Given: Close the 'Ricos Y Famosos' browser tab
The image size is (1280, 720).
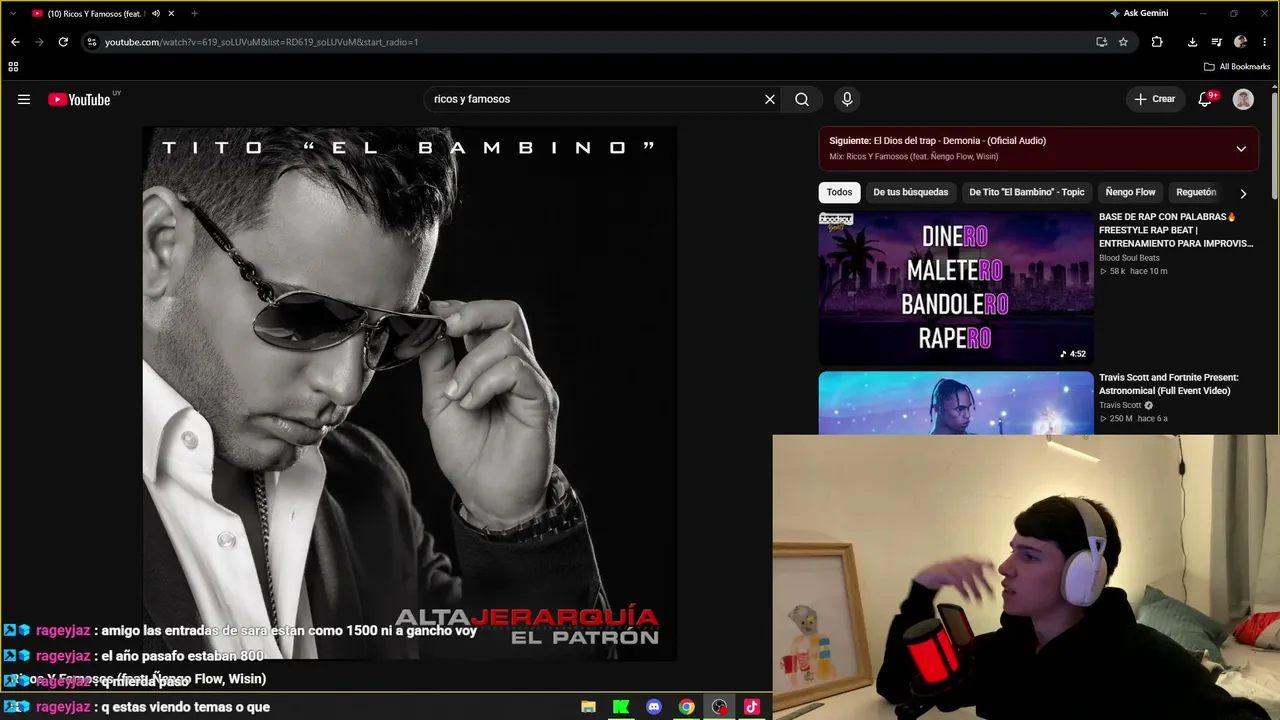Looking at the screenshot, I should (171, 14).
